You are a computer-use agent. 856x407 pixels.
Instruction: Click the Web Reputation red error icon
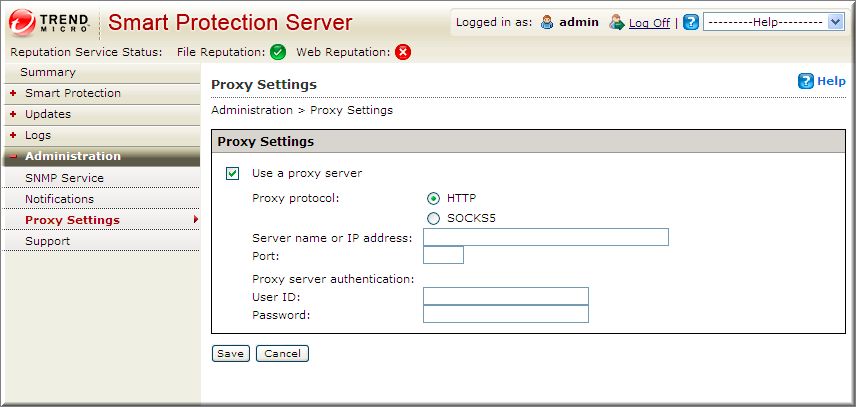[x=403, y=52]
